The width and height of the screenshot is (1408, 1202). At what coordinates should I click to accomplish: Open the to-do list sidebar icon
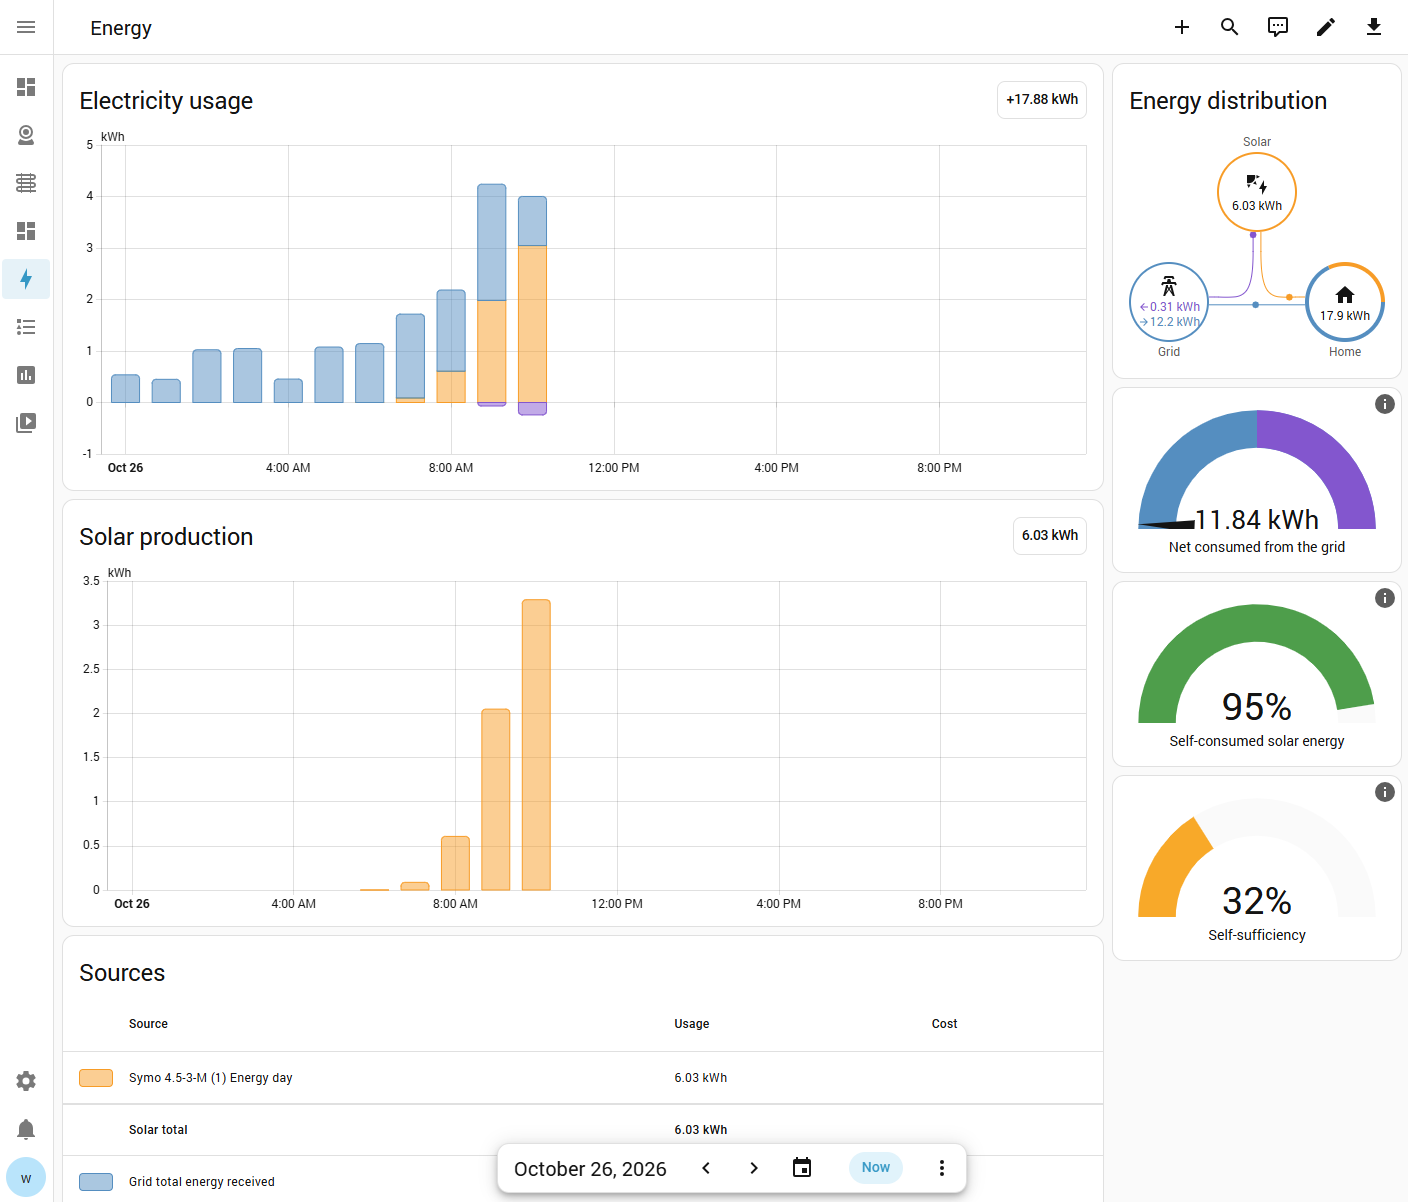[x=26, y=327]
